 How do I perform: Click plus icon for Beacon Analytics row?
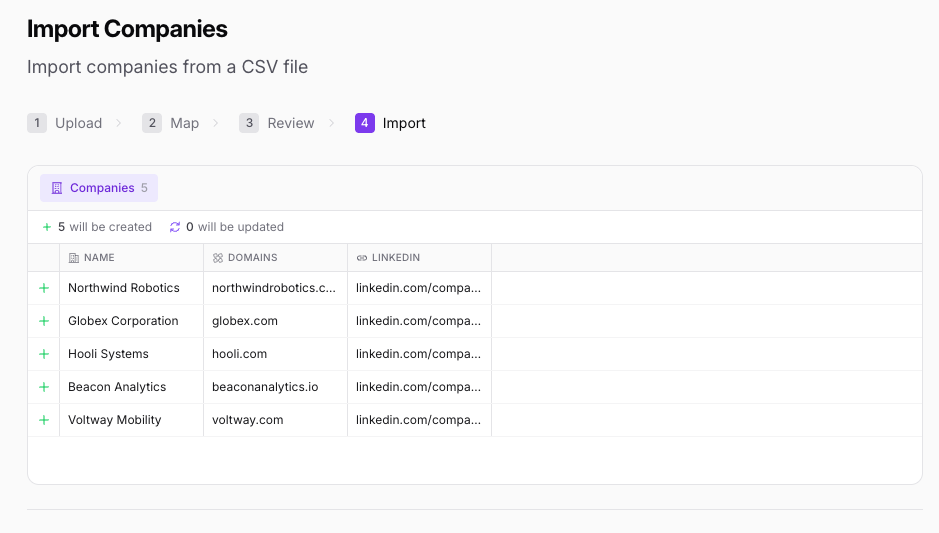44,387
